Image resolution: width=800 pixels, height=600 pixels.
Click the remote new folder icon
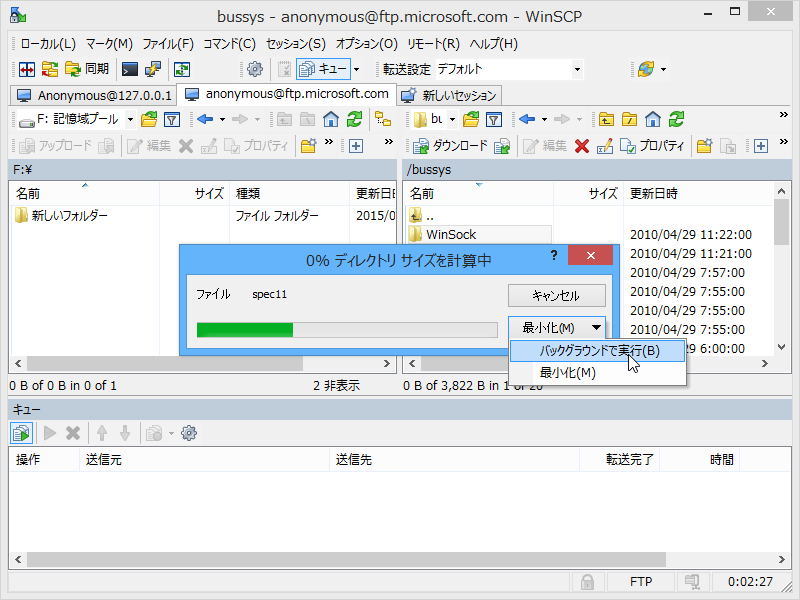point(705,146)
